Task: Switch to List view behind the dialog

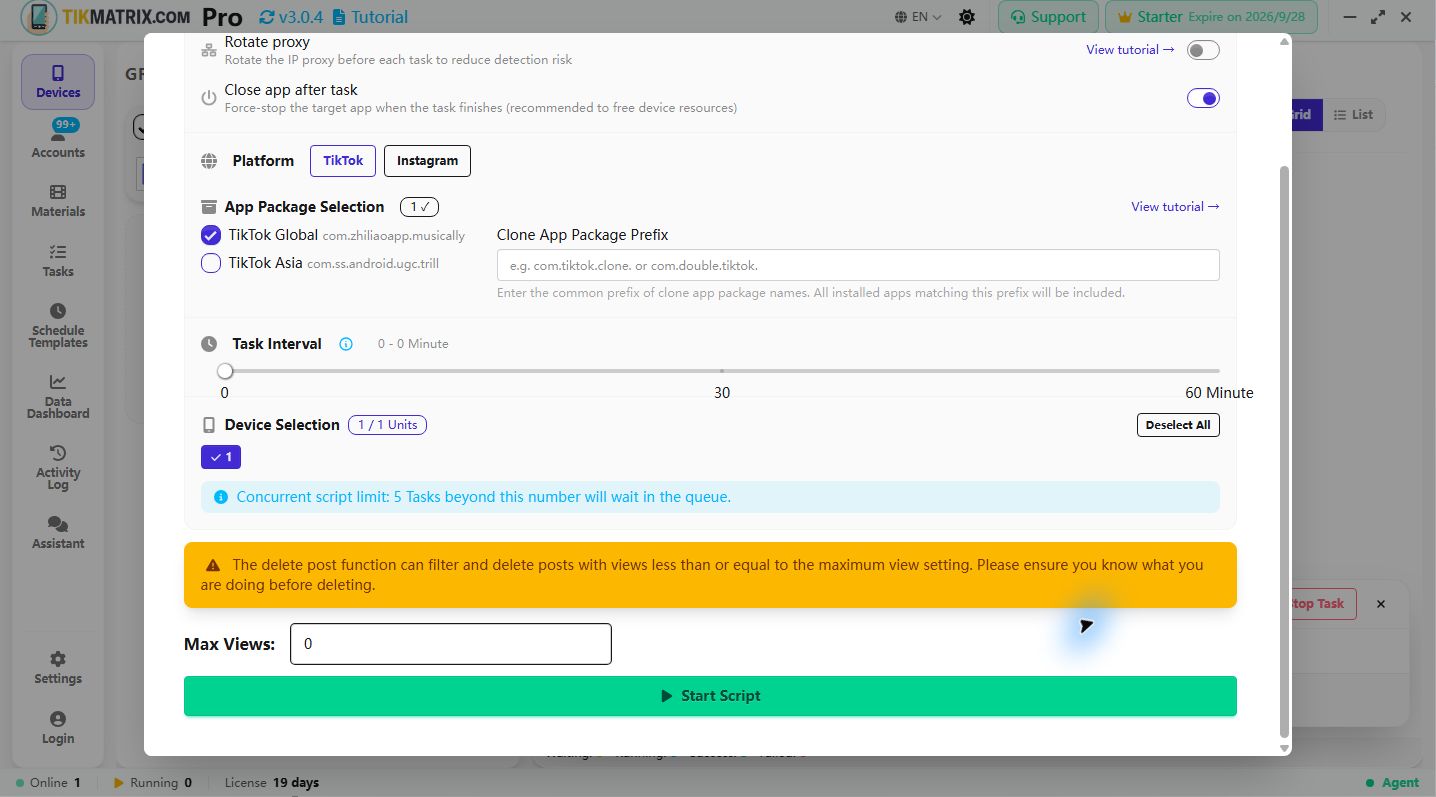Action: click(1354, 115)
